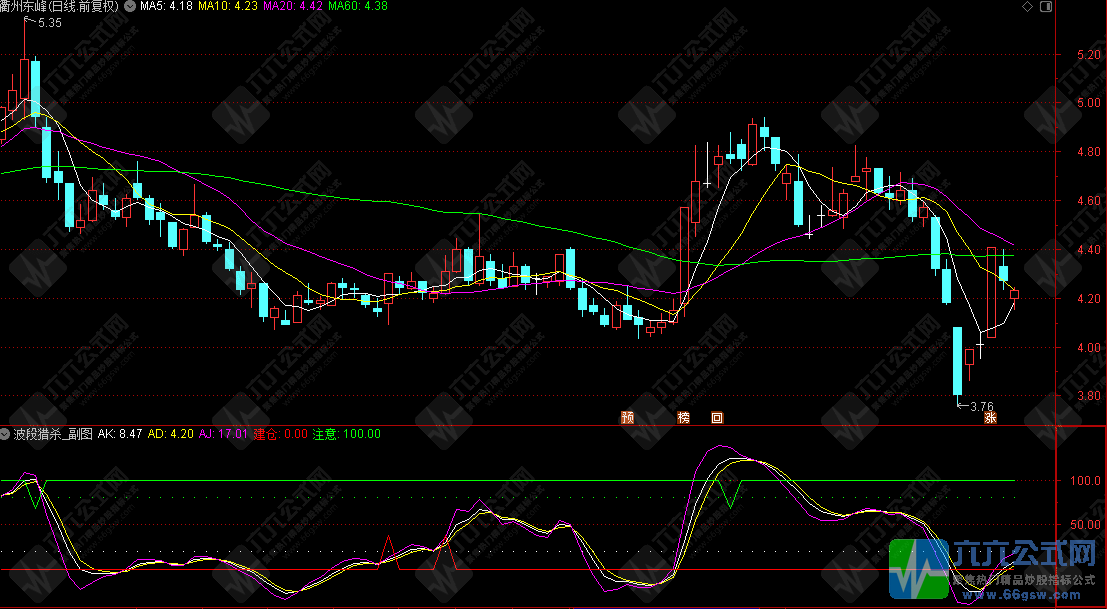Expand the 波段猎杀_副图 indicator menu arrow
This screenshot has height=609, width=1107.
6,434
